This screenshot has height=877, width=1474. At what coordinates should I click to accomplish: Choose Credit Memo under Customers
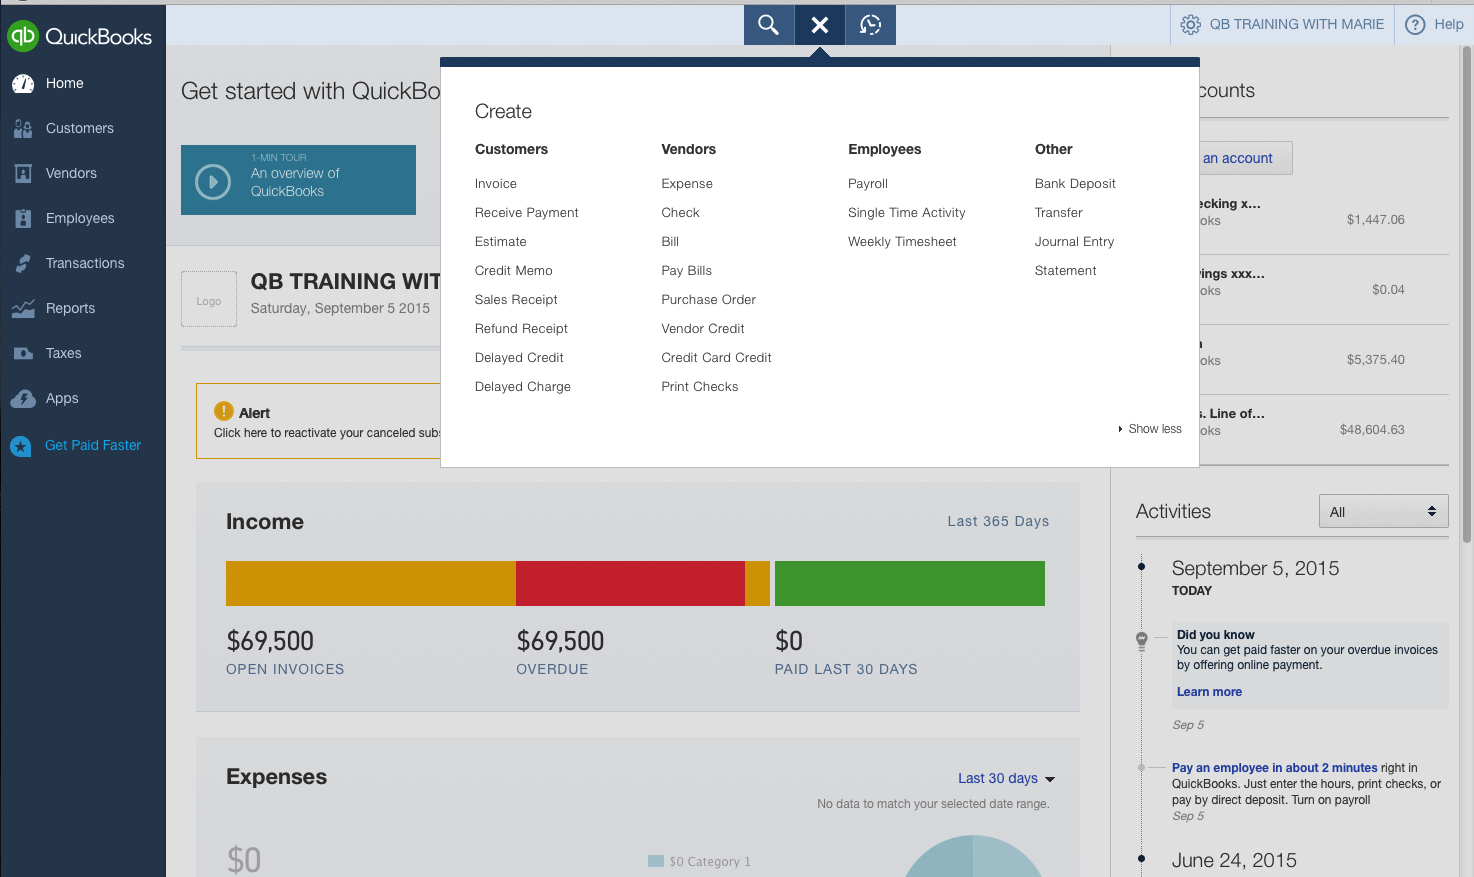514,271
